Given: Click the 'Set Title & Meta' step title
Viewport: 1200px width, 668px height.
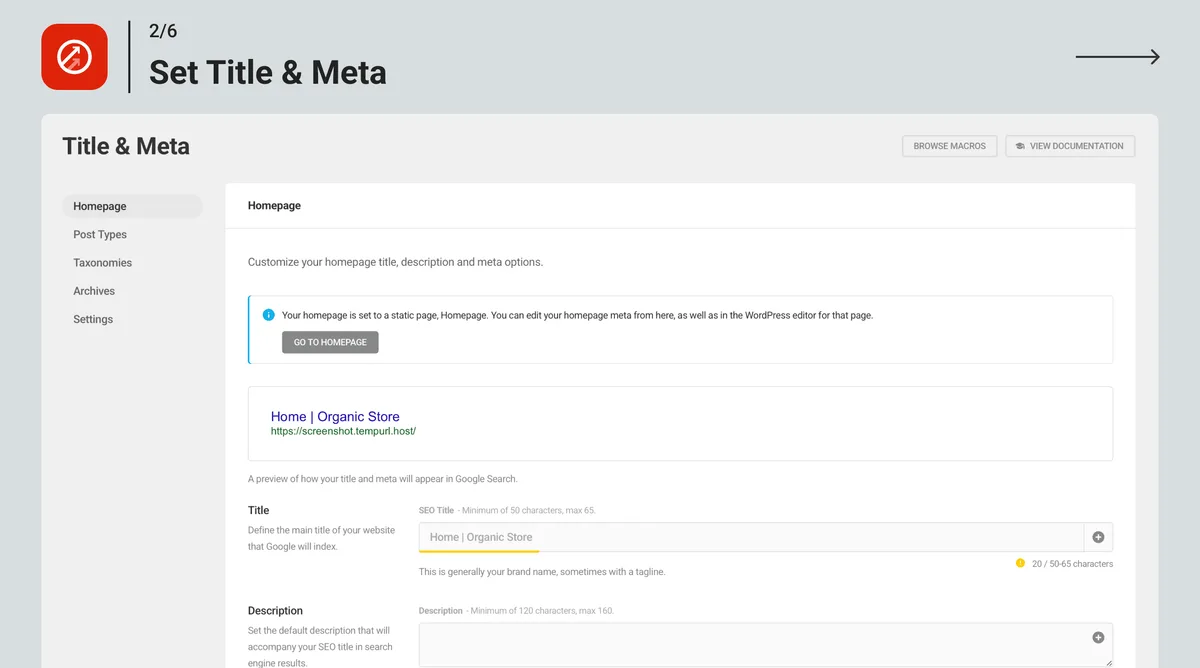Looking at the screenshot, I should tap(267, 72).
